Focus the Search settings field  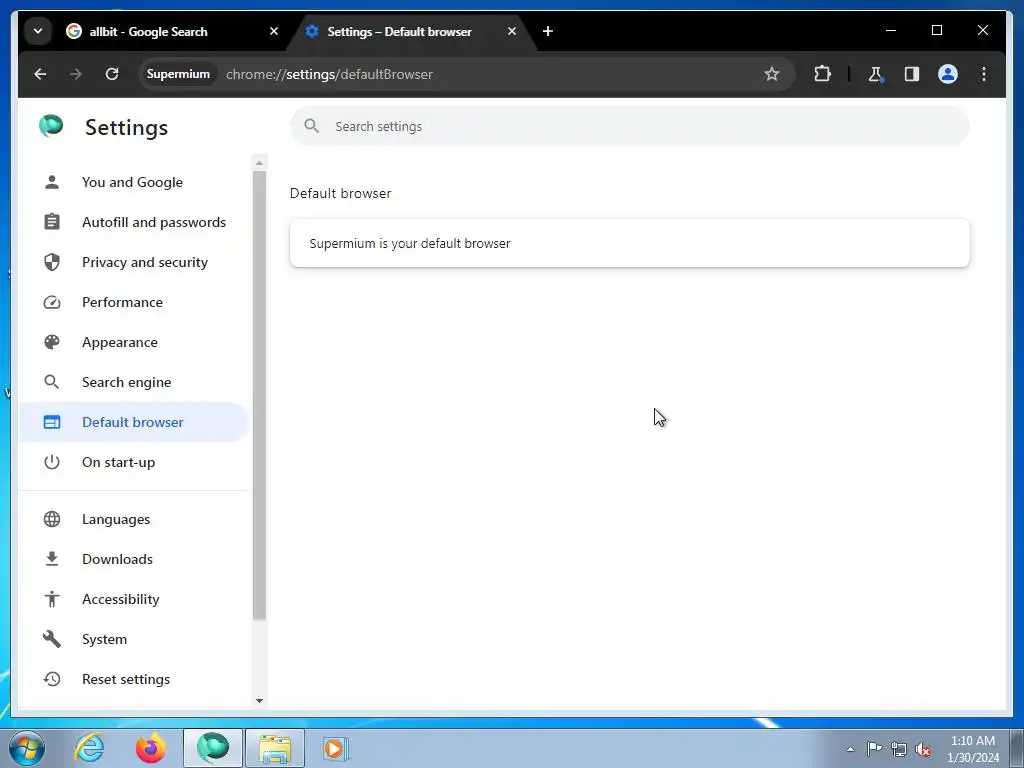[630, 127]
